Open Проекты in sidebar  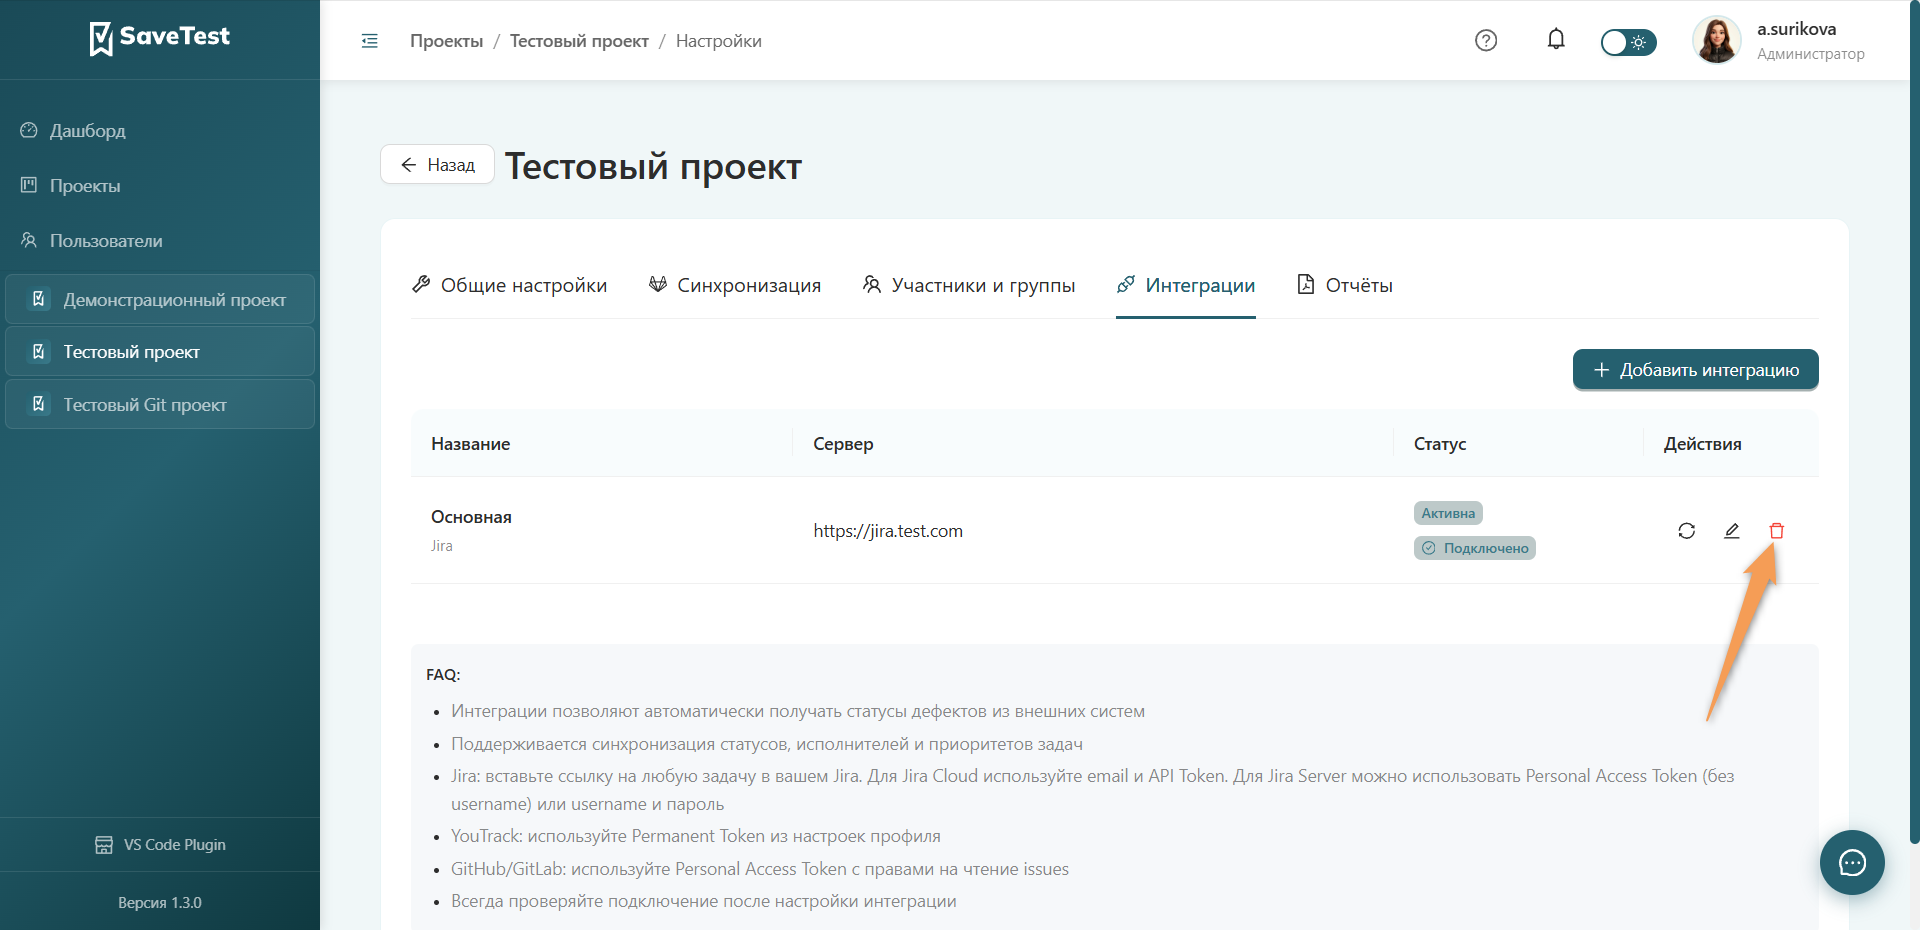click(160, 186)
